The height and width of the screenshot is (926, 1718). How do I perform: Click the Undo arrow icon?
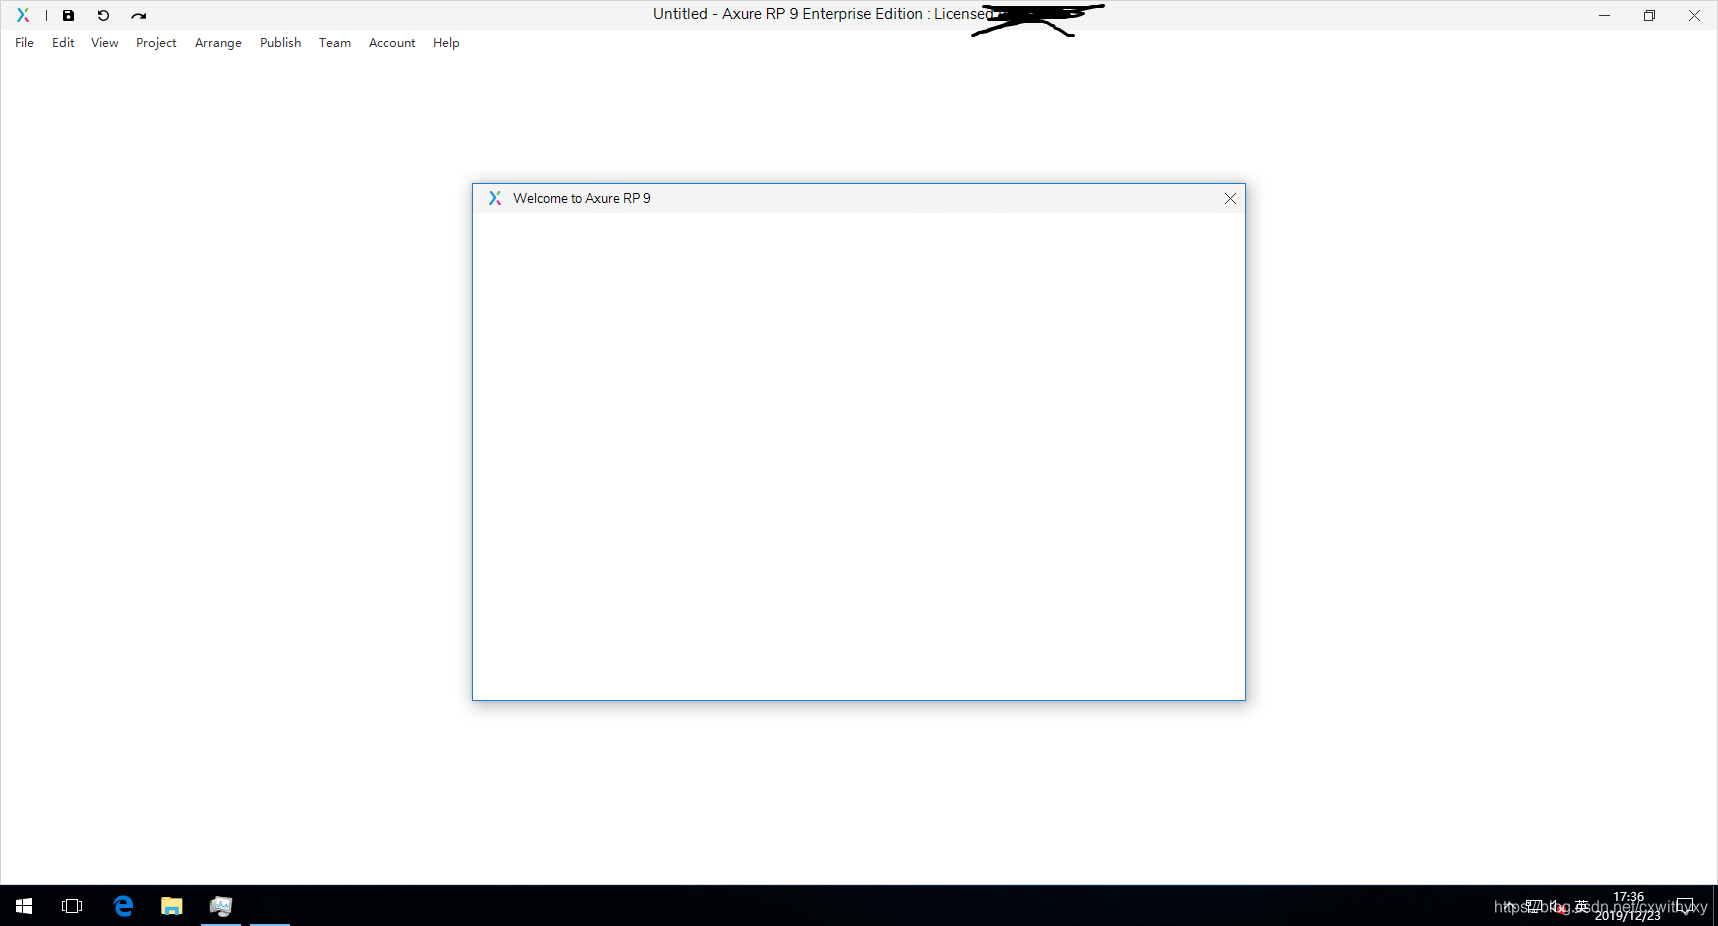pos(103,15)
